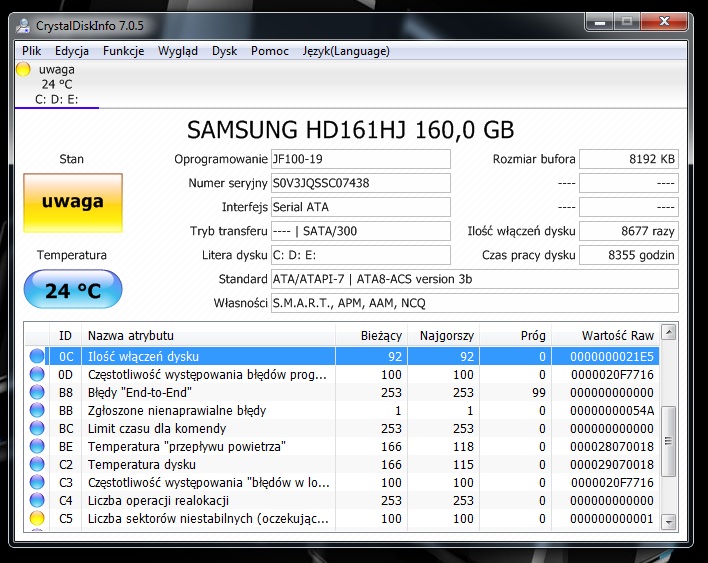Image resolution: width=708 pixels, height=563 pixels.
Task: Click the Litera dysku field C: D: E:
Action: [360, 255]
